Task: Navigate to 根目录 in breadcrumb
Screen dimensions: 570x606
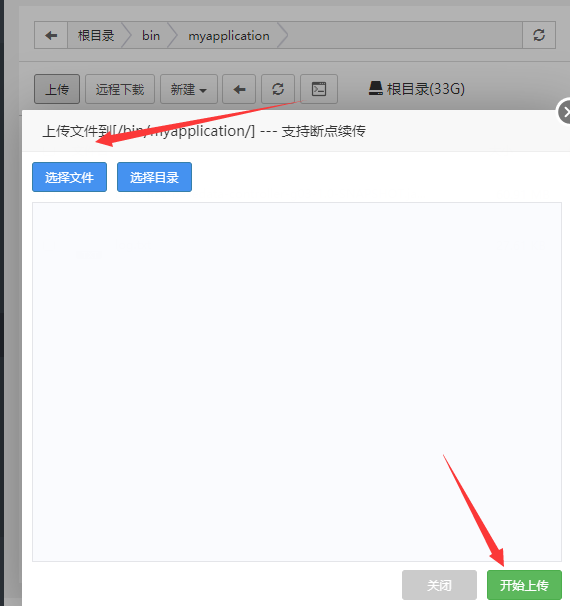Action: point(96,36)
